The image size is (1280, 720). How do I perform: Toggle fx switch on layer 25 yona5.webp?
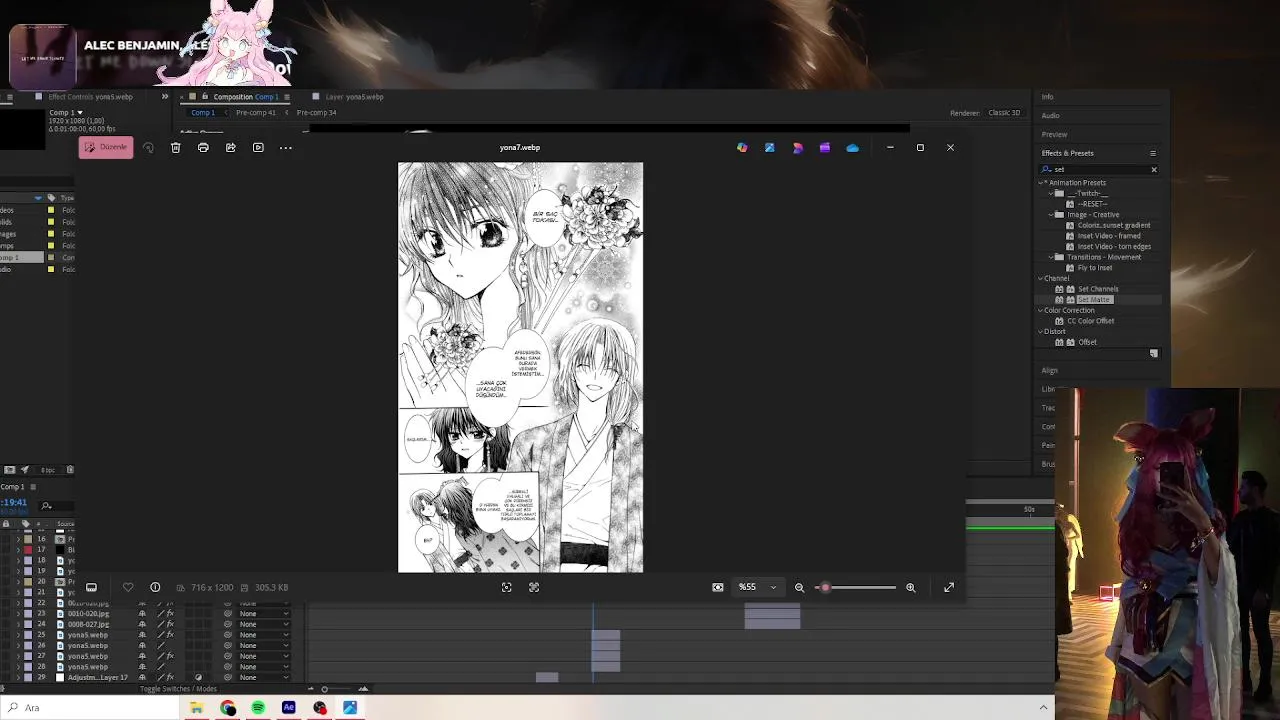170,635
